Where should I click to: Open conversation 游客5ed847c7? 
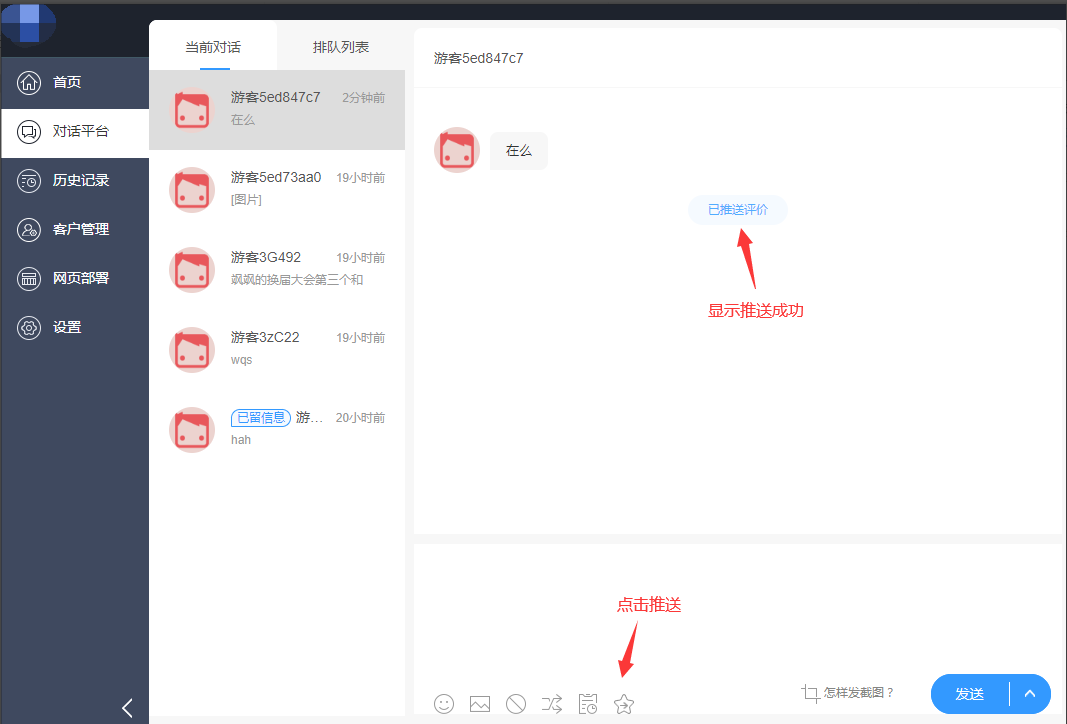(277, 110)
